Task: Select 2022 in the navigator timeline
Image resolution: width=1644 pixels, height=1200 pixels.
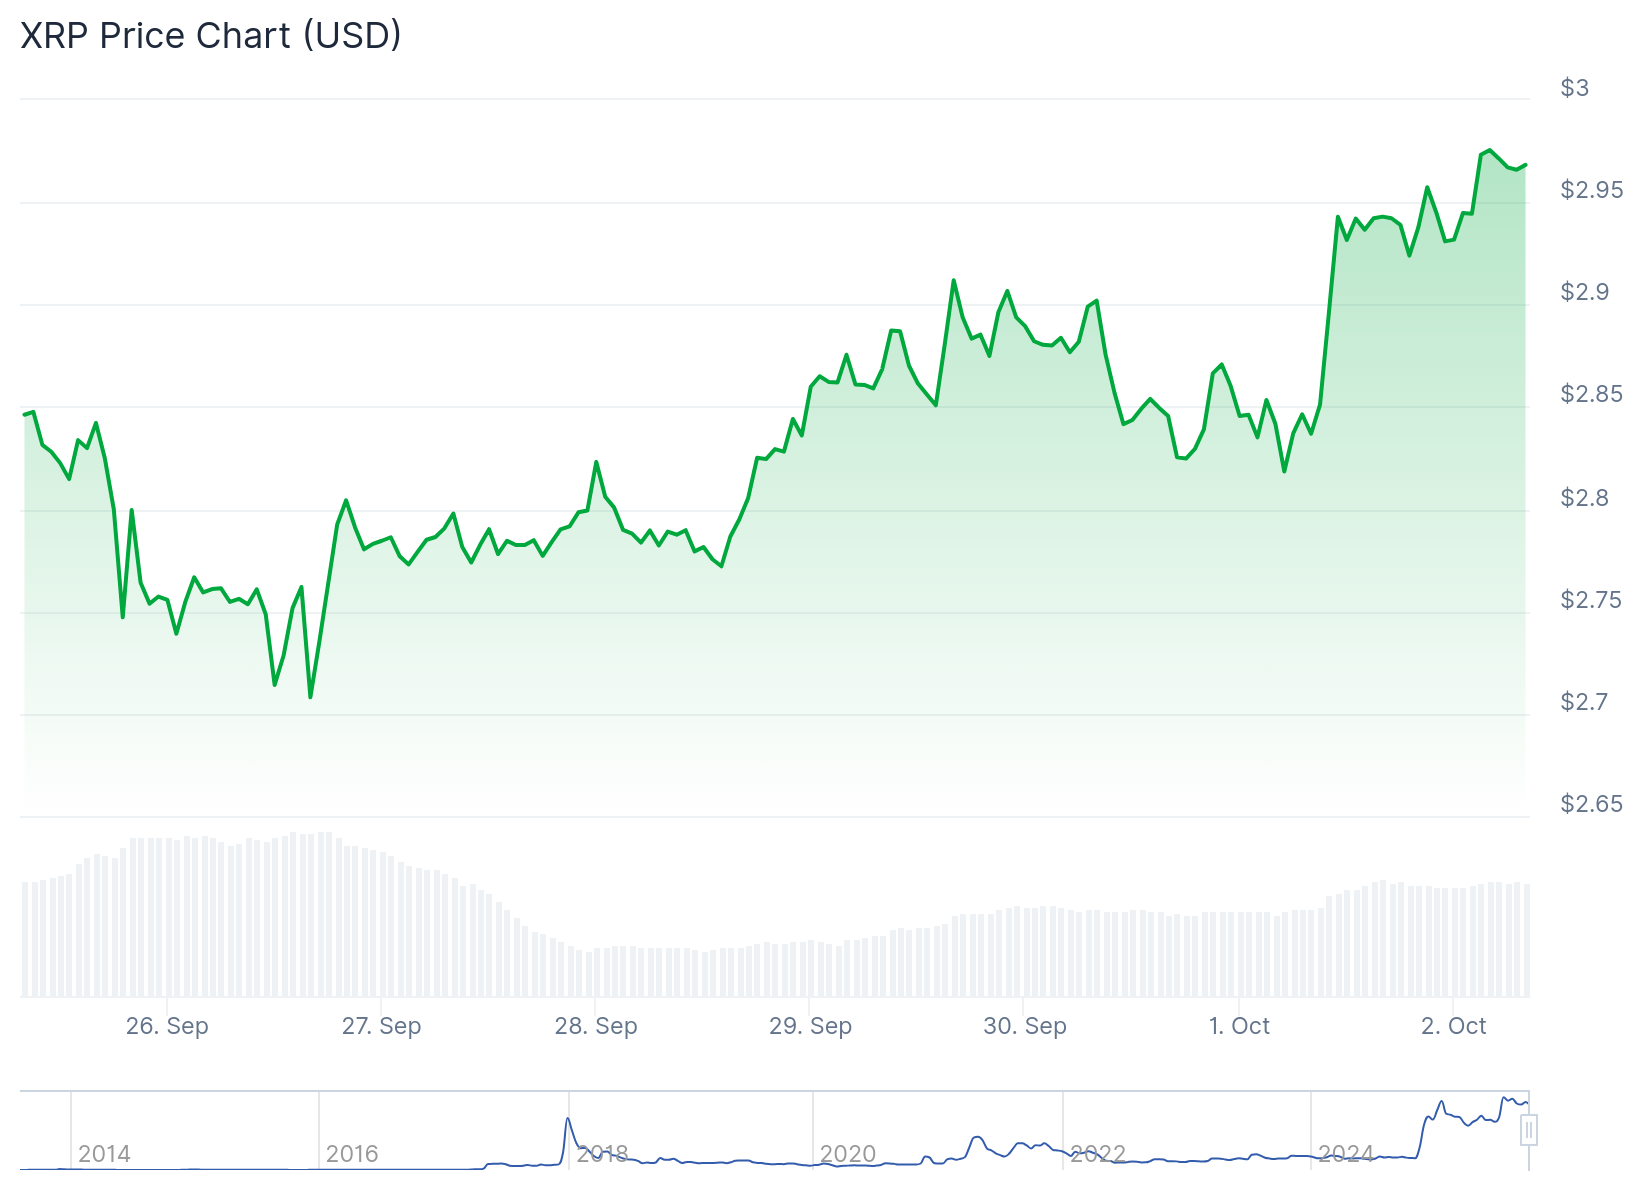Action: 1098,1154
